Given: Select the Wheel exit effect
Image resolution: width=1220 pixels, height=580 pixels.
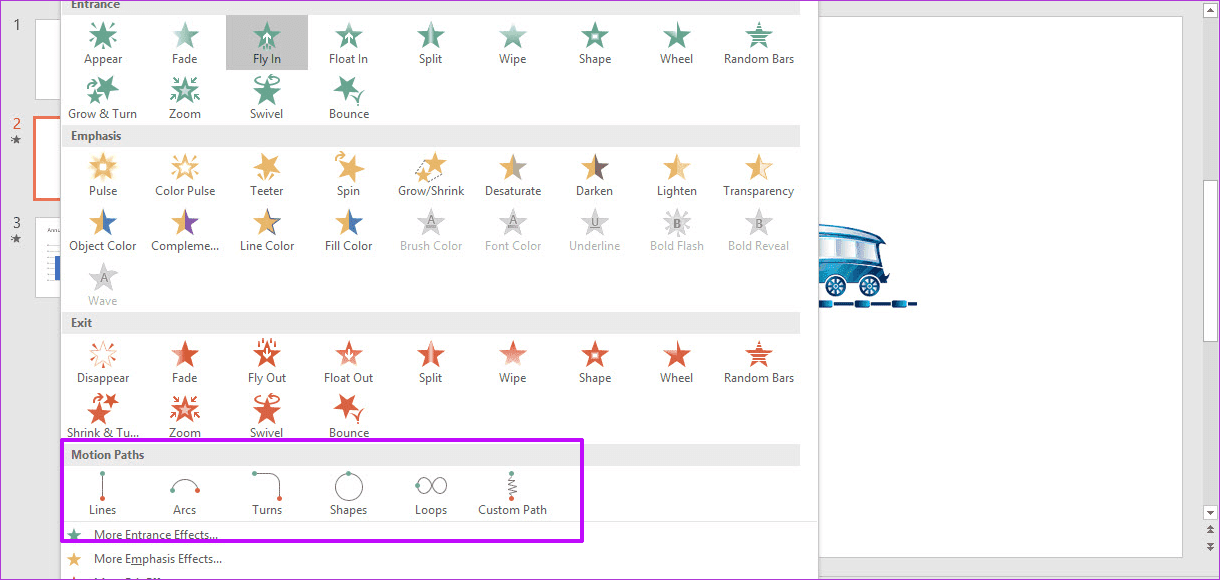Looking at the screenshot, I should 677,362.
